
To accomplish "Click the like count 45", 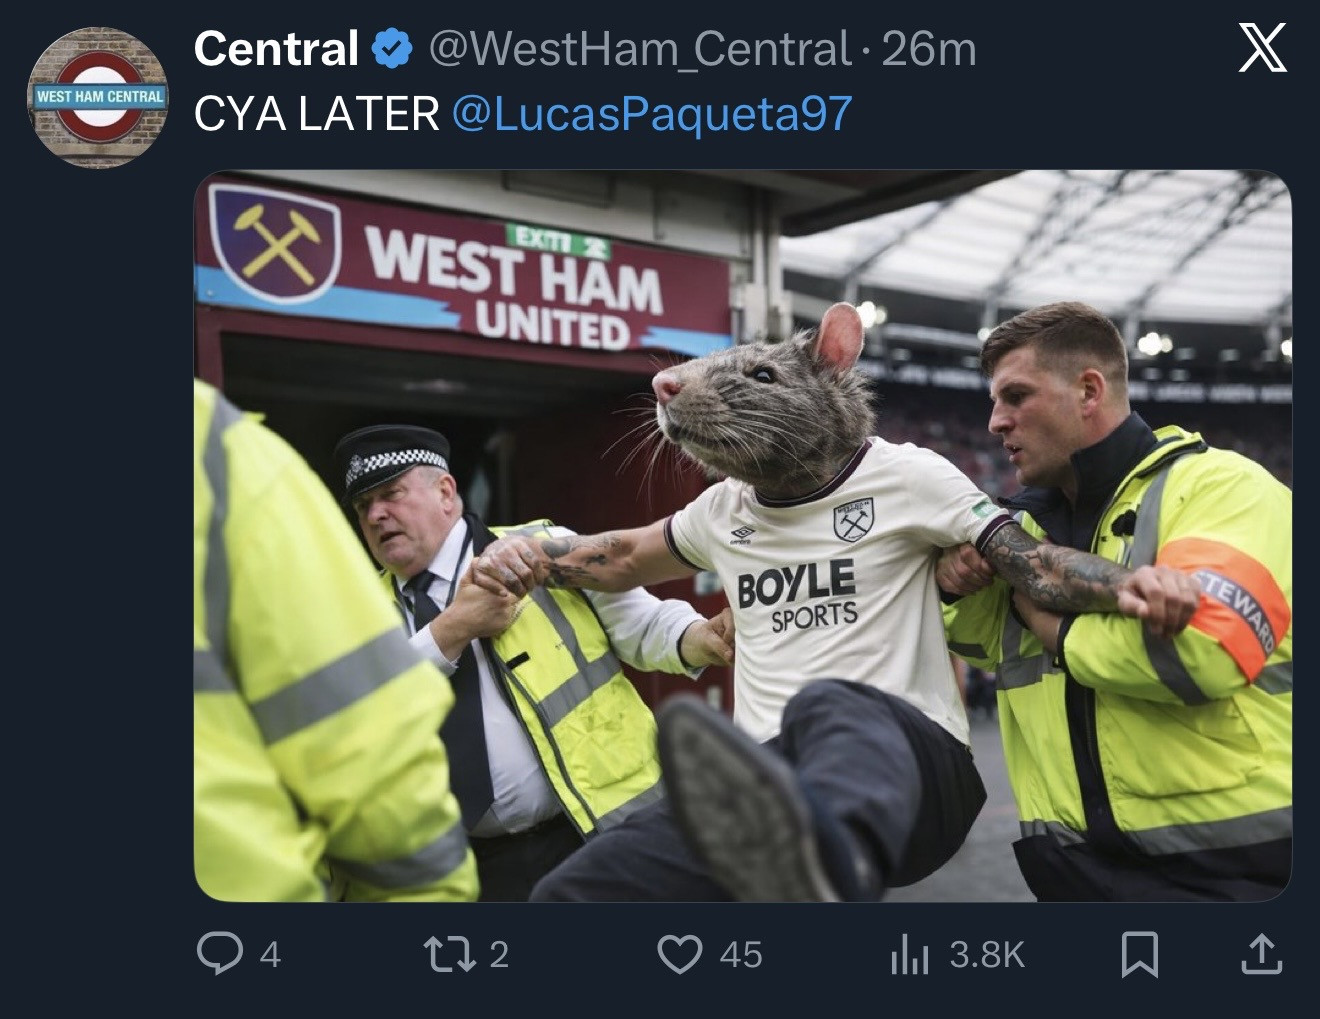I will click(741, 954).
